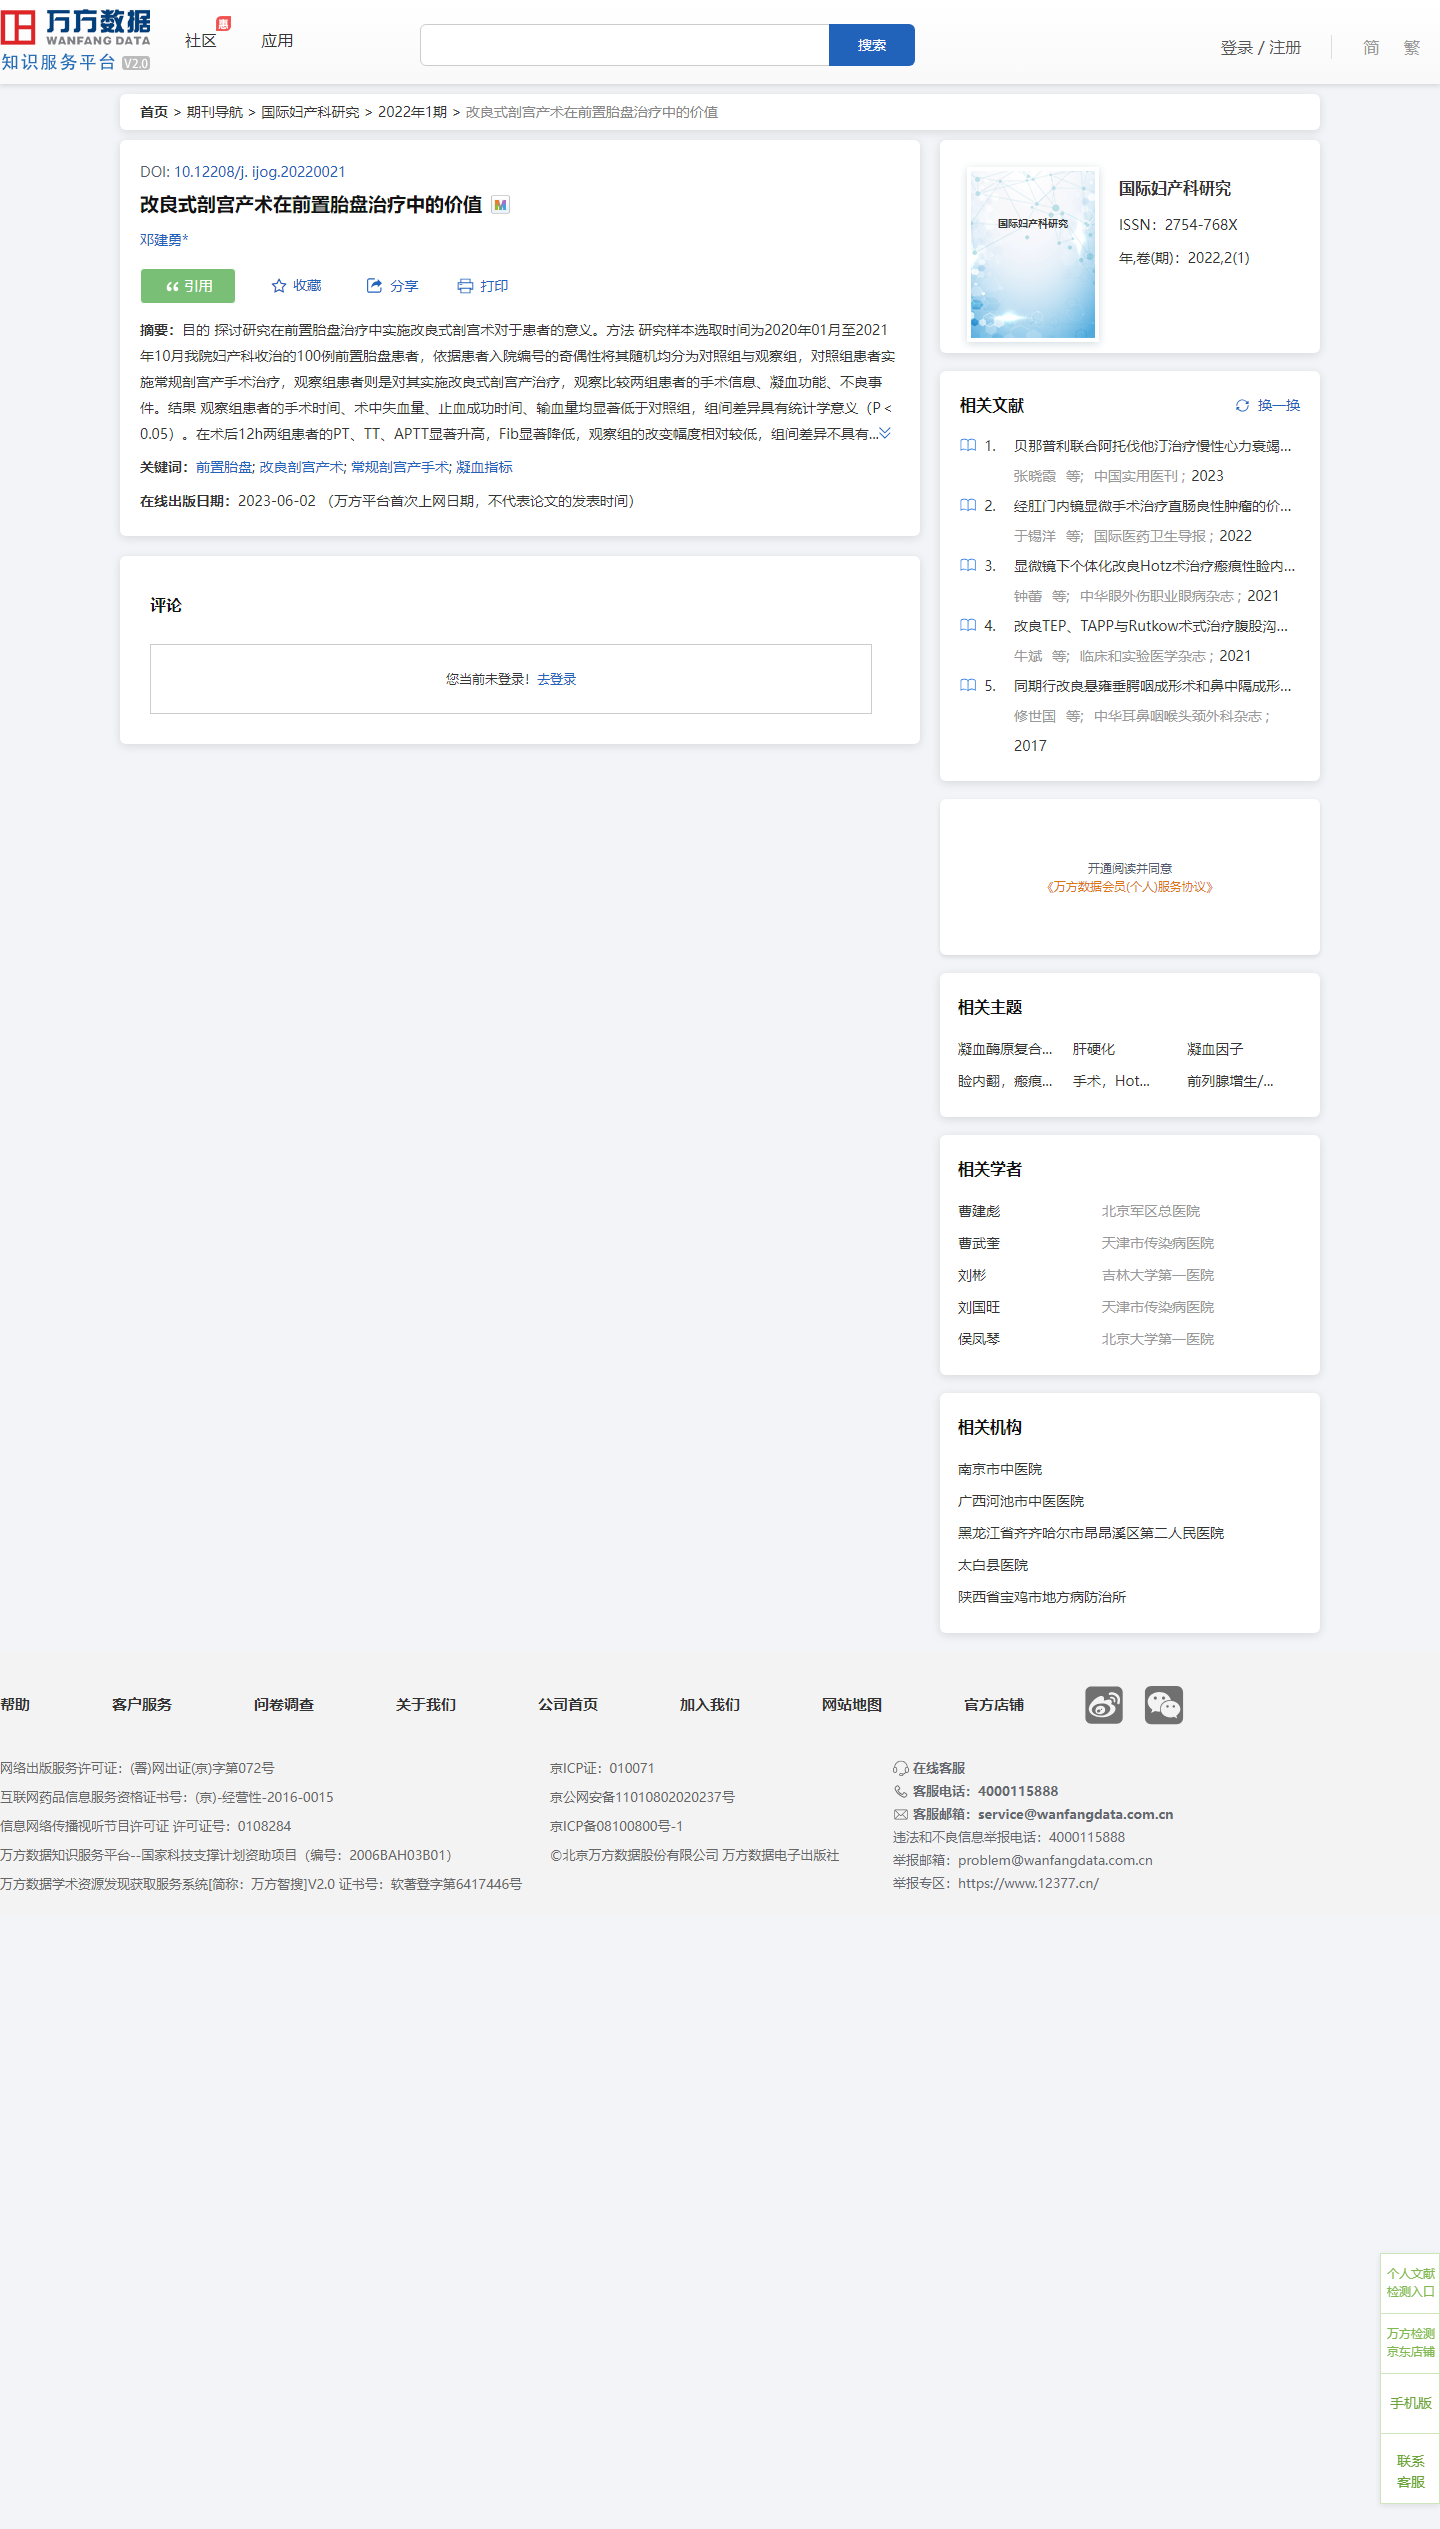Image resolution: width=1440 pixels, height=2529 pixels.
Task: Select related topic 凝血因子
Action: (1215, 1049)
